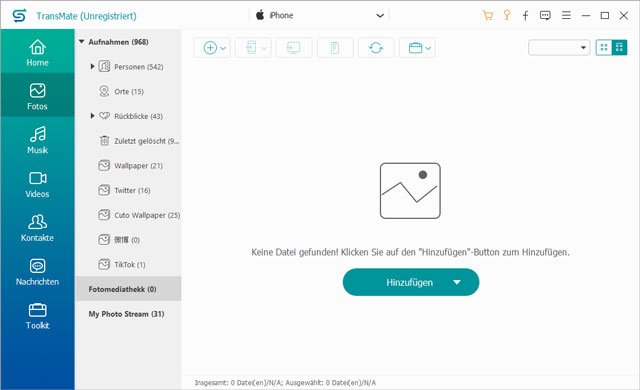
Task: Open the shopping cart purchase icon
Action: click(x=487, y=16)
